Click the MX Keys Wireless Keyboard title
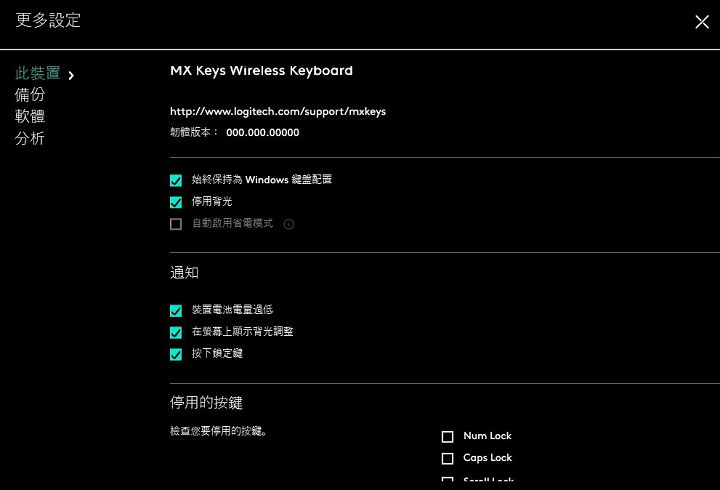This screenshot has width=720, height=490. [x=261, y=71]
